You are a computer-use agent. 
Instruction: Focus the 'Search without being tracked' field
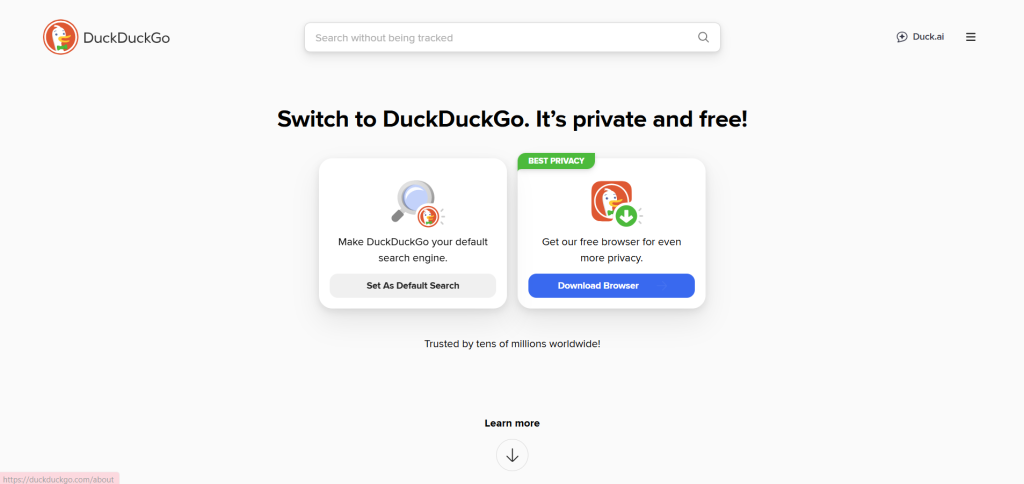pos(512,37)
